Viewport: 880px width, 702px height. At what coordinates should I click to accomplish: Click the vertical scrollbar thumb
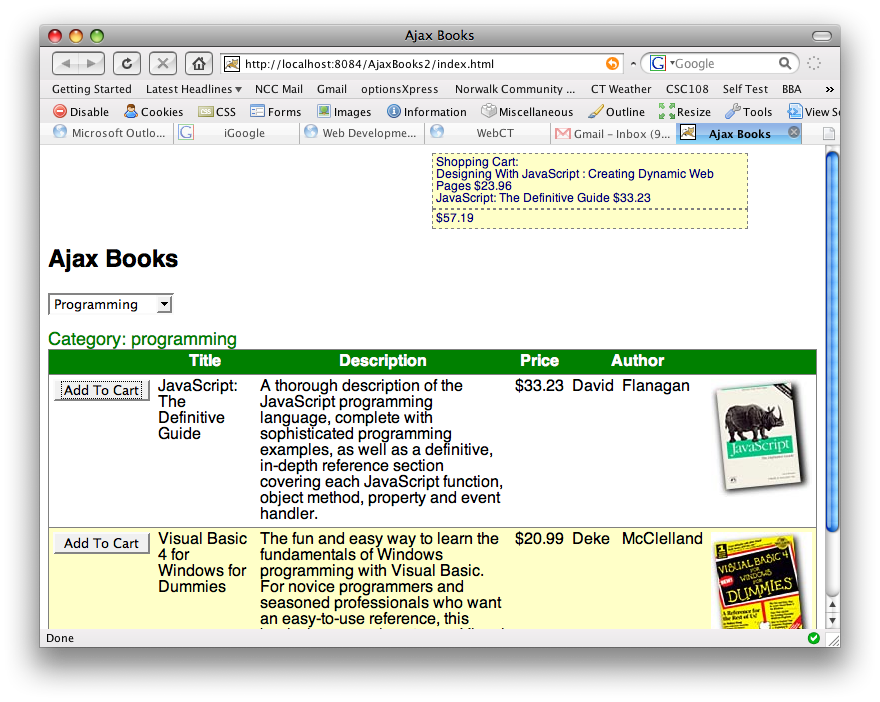[x=832, y=342]
